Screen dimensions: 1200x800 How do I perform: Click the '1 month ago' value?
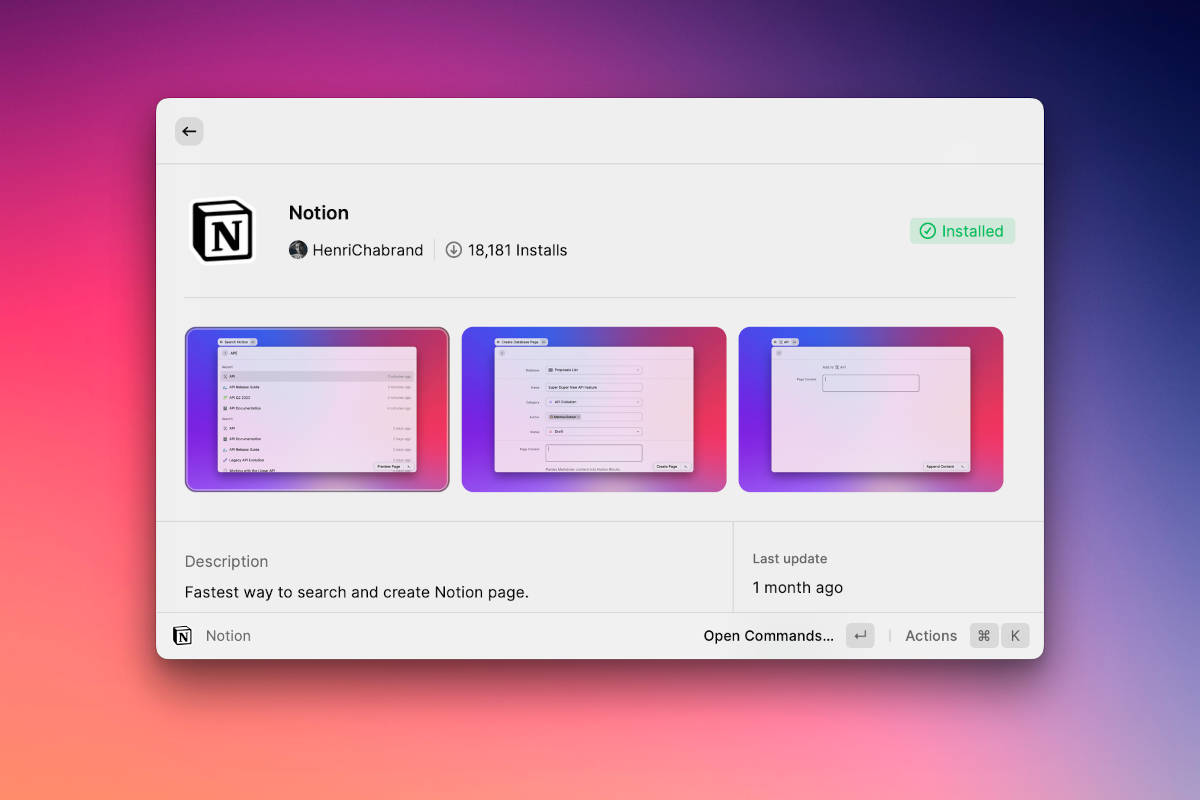click(x=798, y=588)
